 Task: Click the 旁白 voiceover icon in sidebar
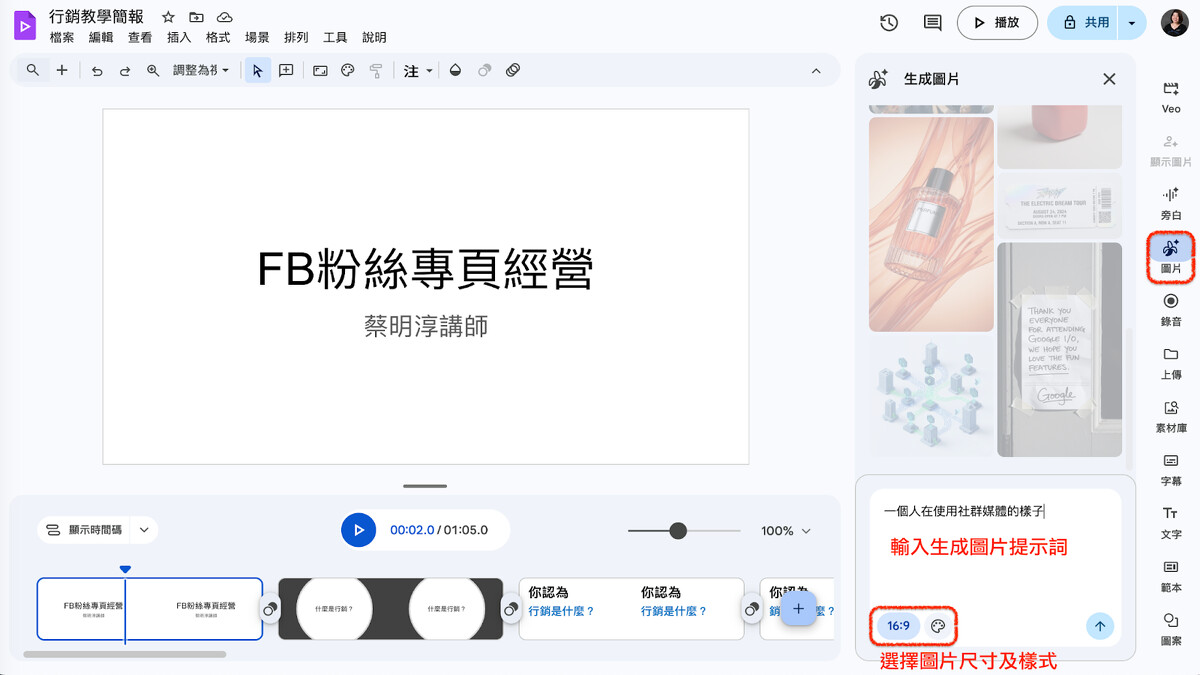tap(1170, 201)
